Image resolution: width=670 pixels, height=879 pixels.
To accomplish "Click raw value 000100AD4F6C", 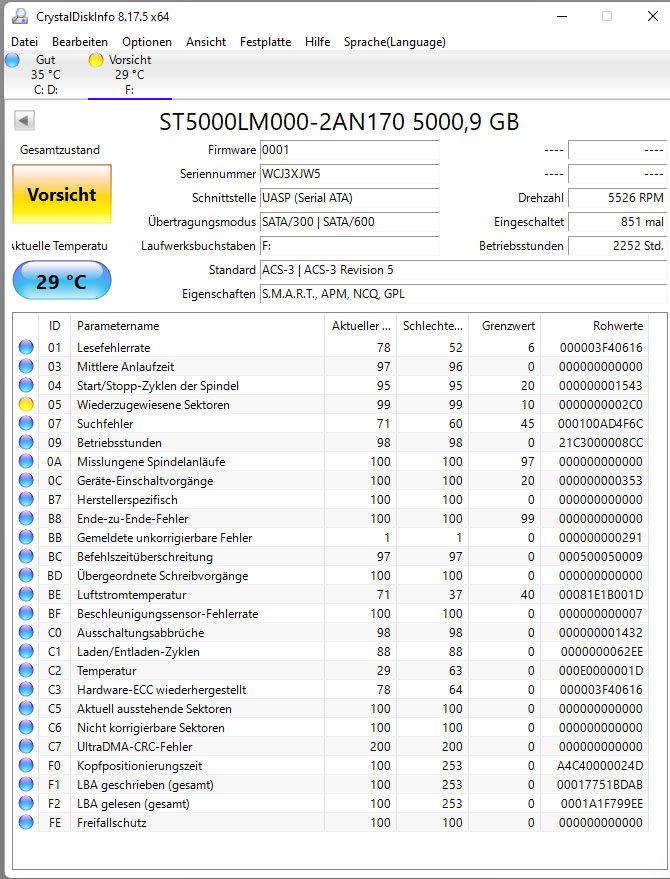I will 600,424.
